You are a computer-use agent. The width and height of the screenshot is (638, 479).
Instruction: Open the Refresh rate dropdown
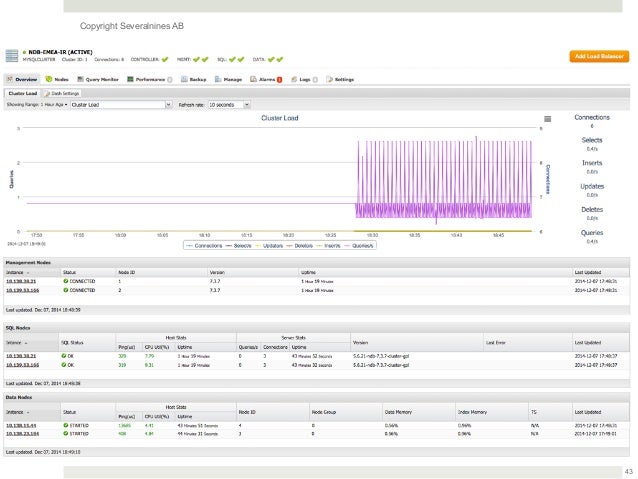pyautogui.click(x=229, y=103)
